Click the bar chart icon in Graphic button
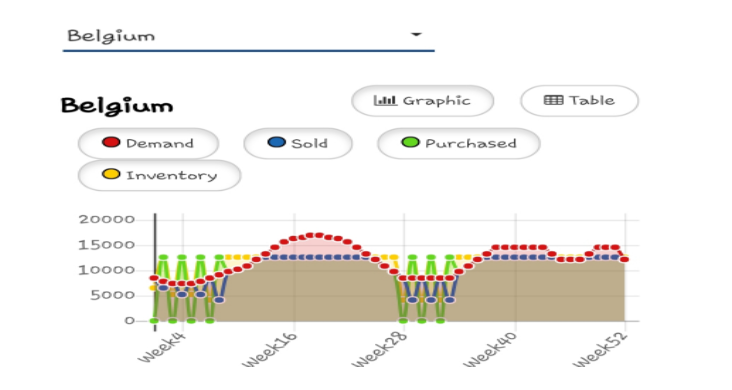This screenshot has width=732, height=390. pos(385,100)
